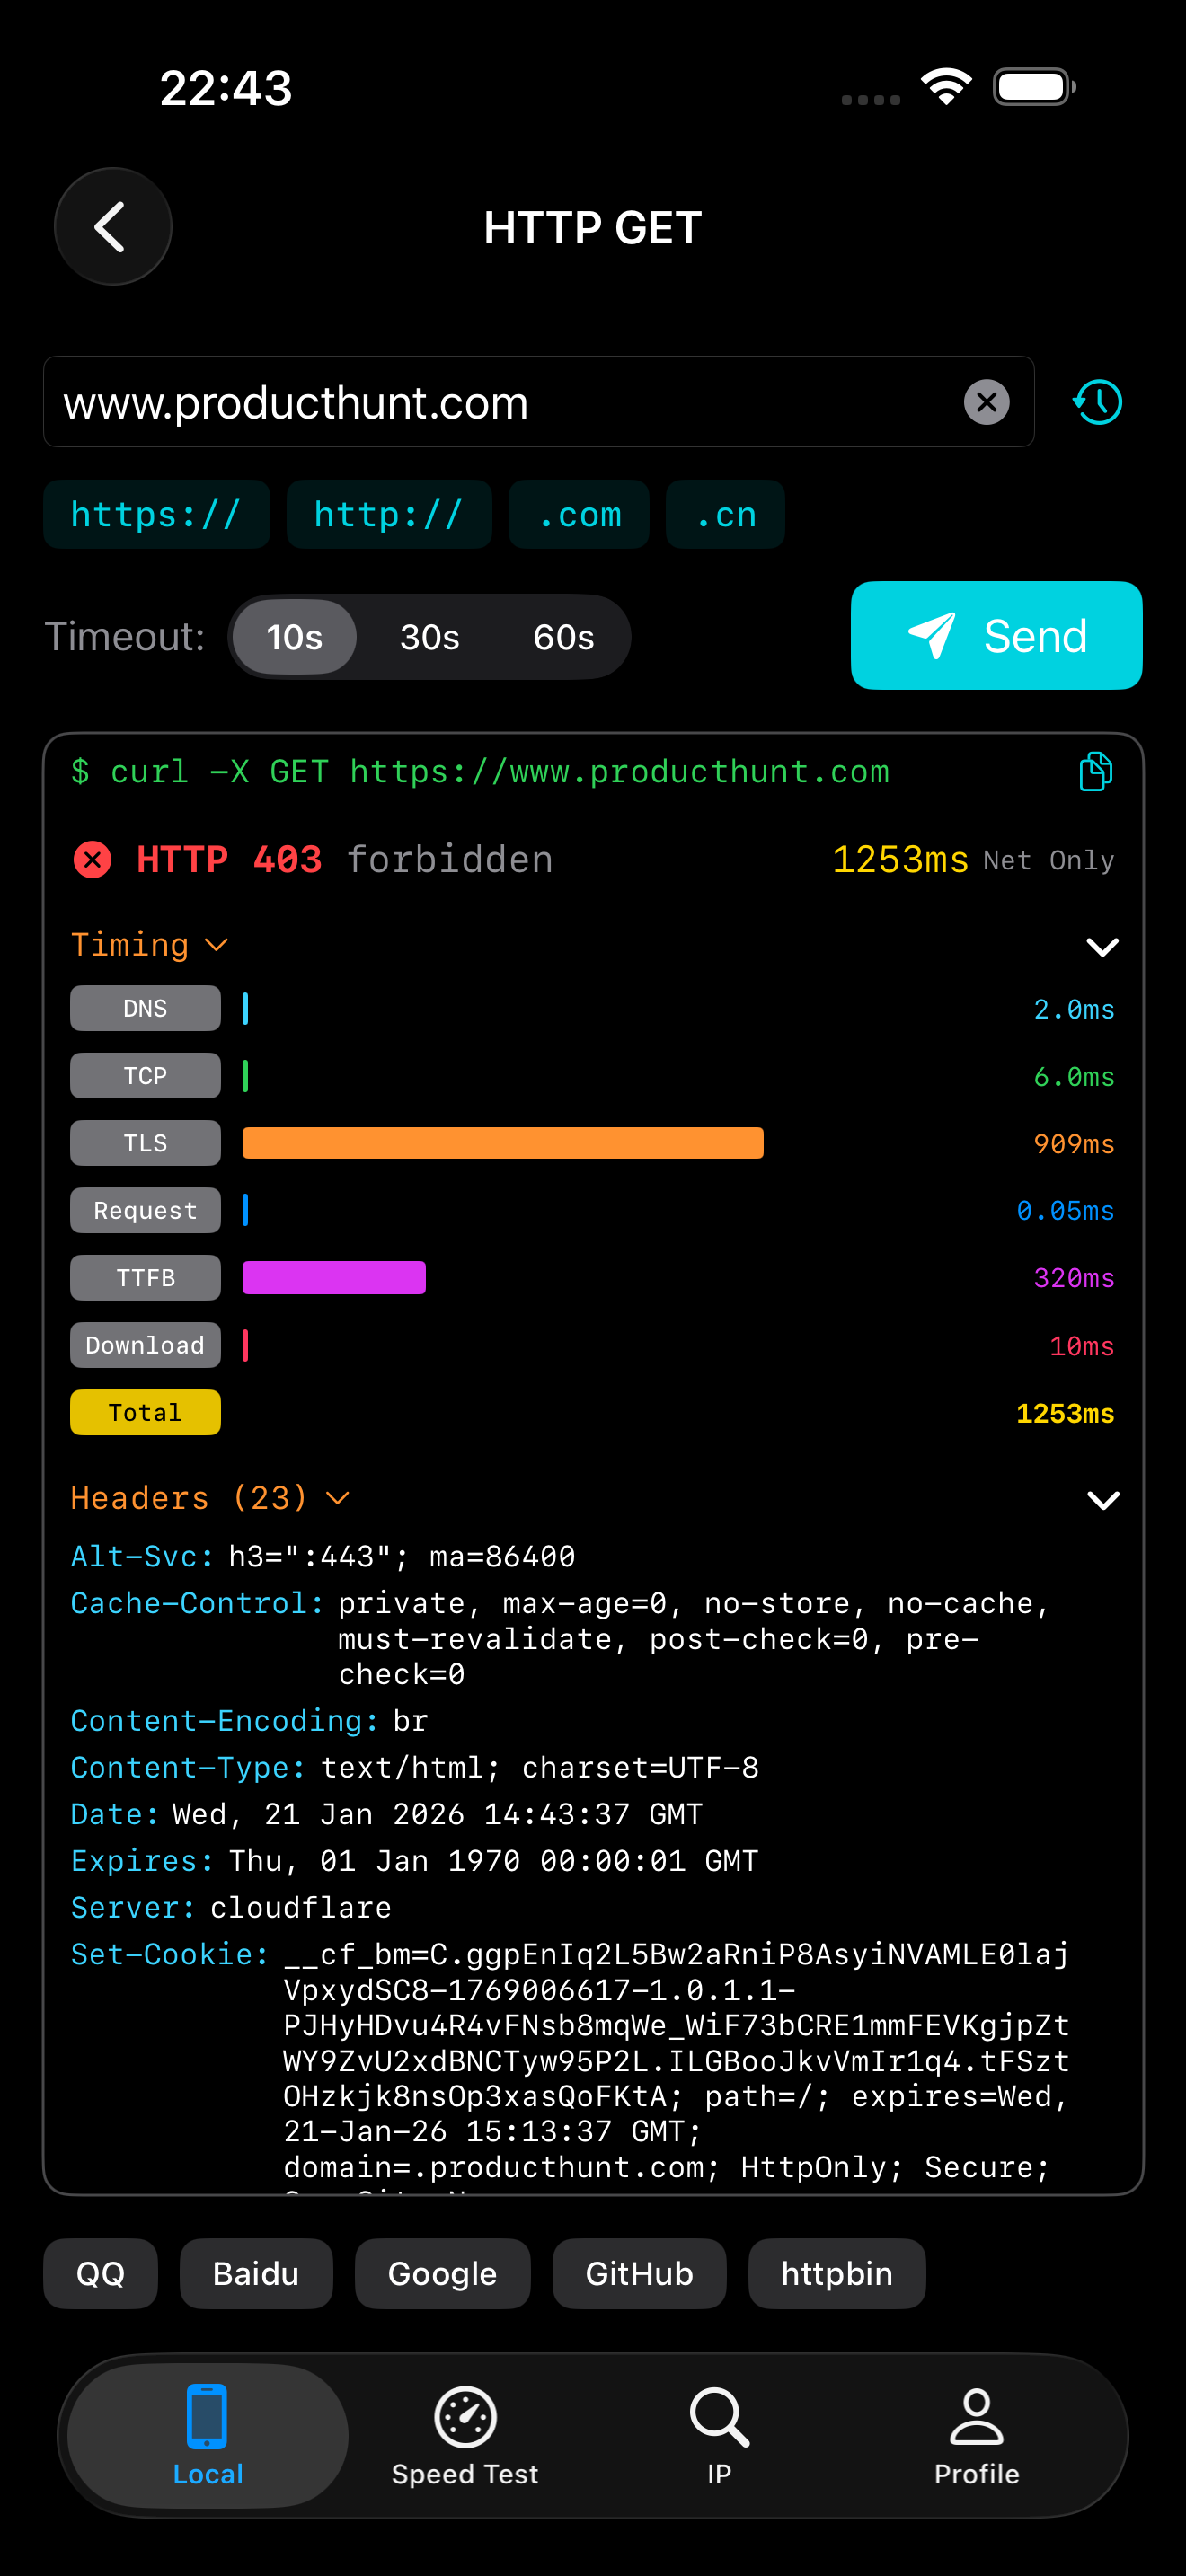Switch to the Profile tab label
The image size is (1186, 2576).
[x=976, y=2474]
